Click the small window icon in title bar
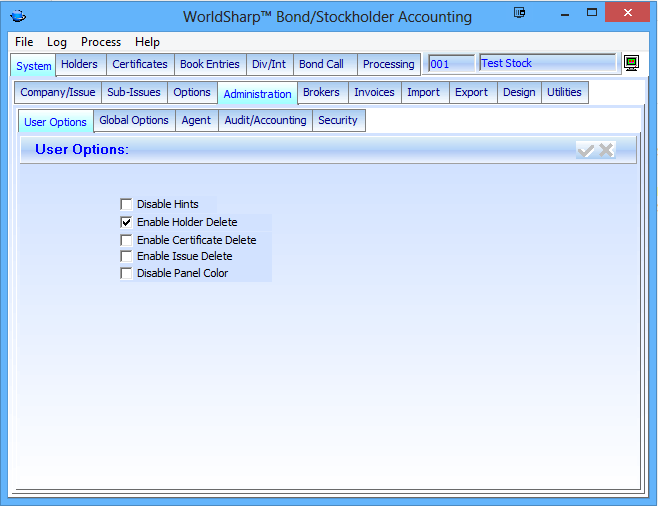The height and width of the screenshot is (506, 658). [519, 13]
